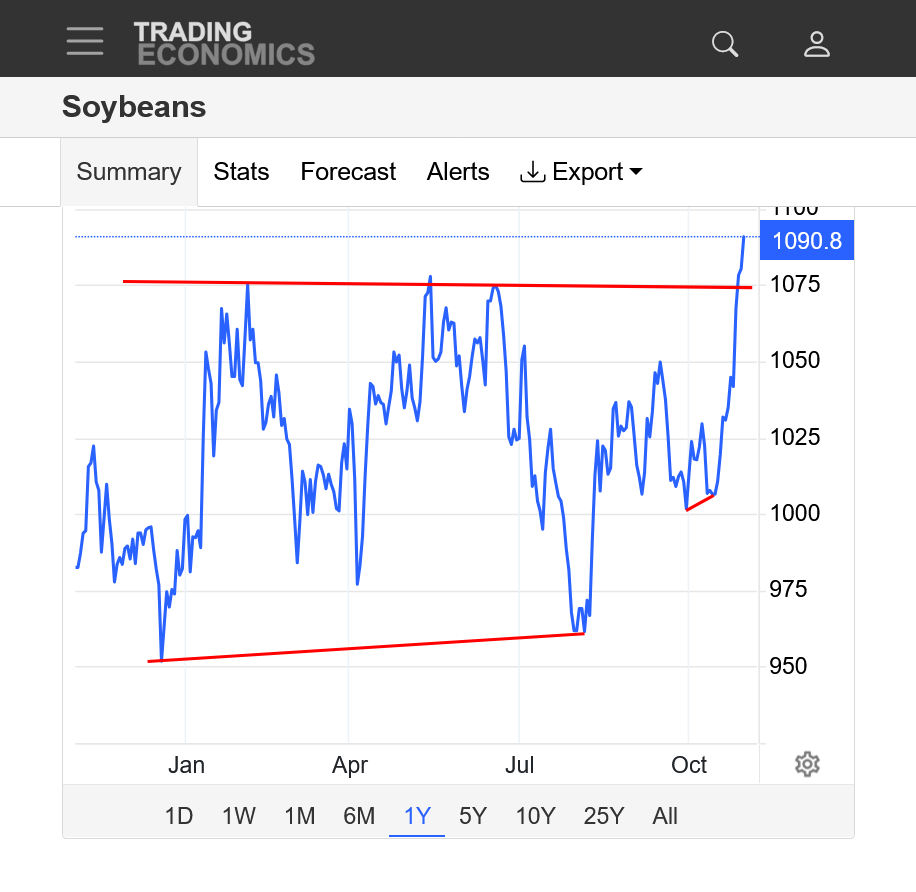Image resolution: width=916 pixels, height=892 pixels.
Task: Choose the 1M time range
Action: pos(299,816)
